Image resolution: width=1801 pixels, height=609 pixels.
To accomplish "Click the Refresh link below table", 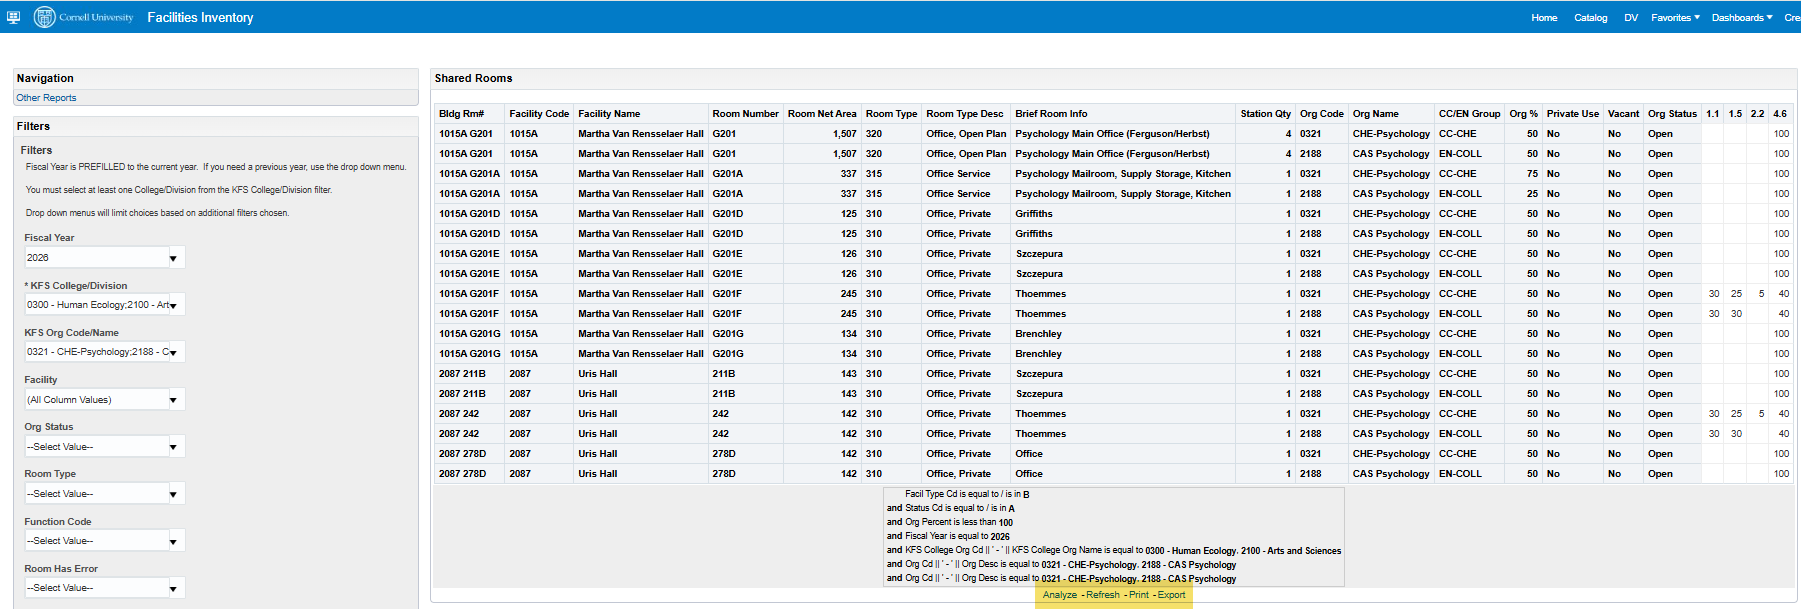I will click(x=1103, y=595).
